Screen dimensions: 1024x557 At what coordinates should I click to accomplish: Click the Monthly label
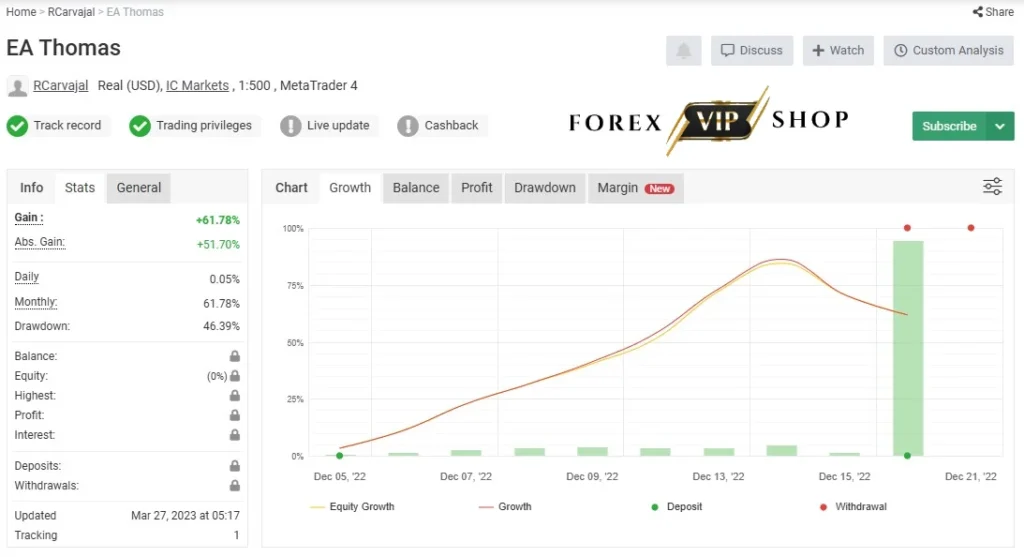(x=36, y=302)
